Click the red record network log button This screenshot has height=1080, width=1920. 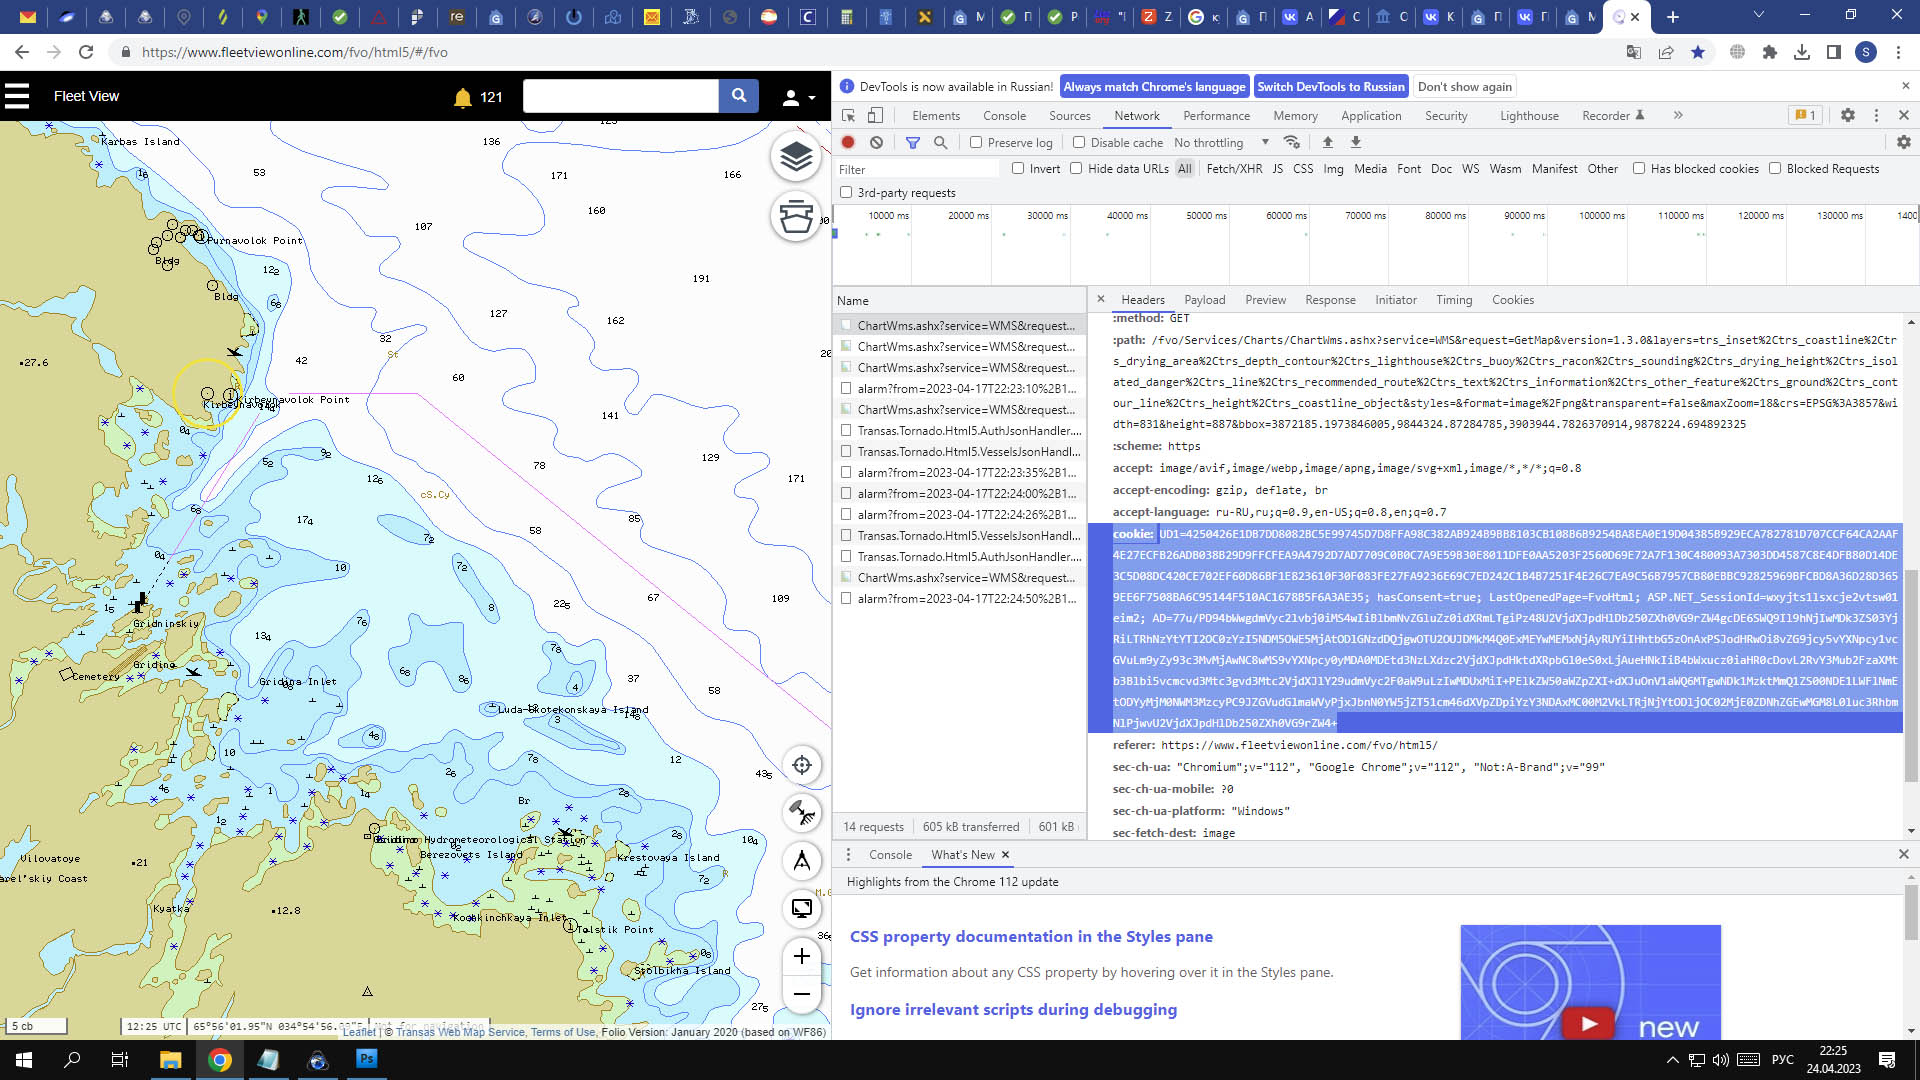pyautogui.click(x=848, y=142)
